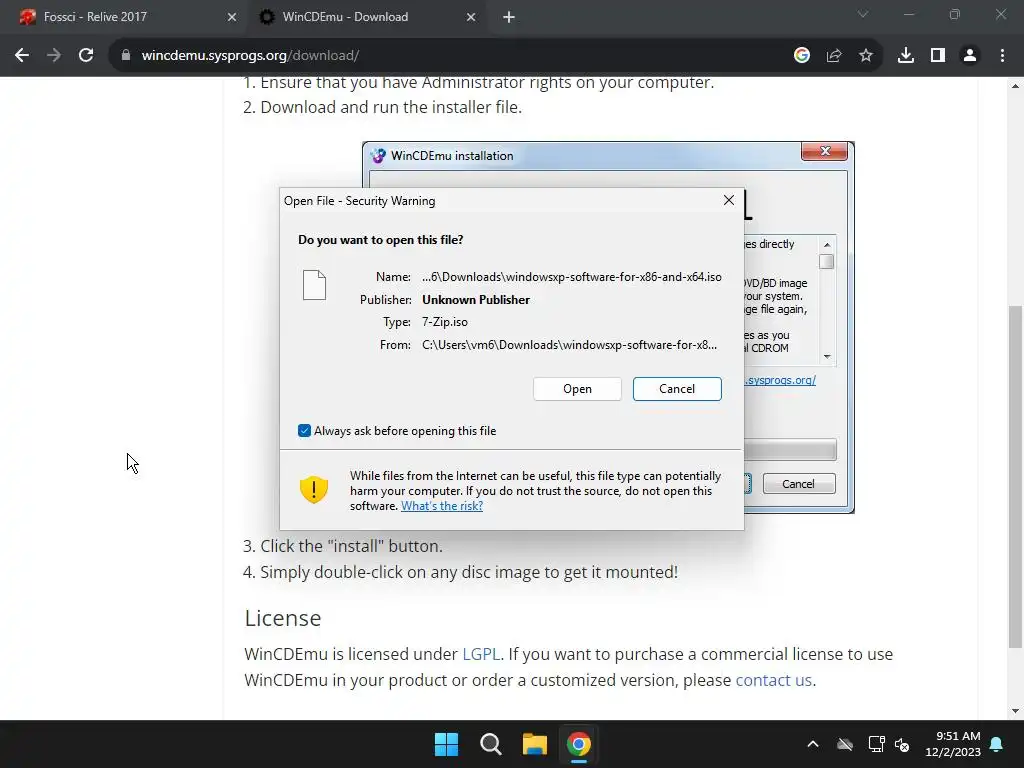This screenshot has height=768, width=1024.
Task: Open the Chrome three-dot menu
Action: 1002,56
